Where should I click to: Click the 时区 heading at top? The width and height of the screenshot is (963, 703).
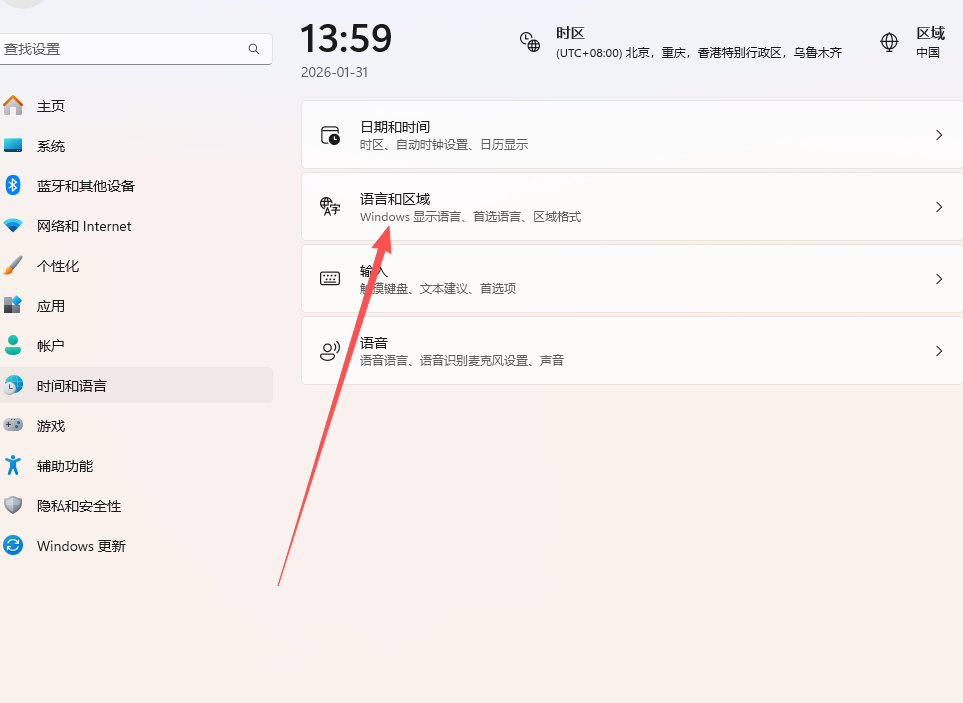click(x=570, y=33)
